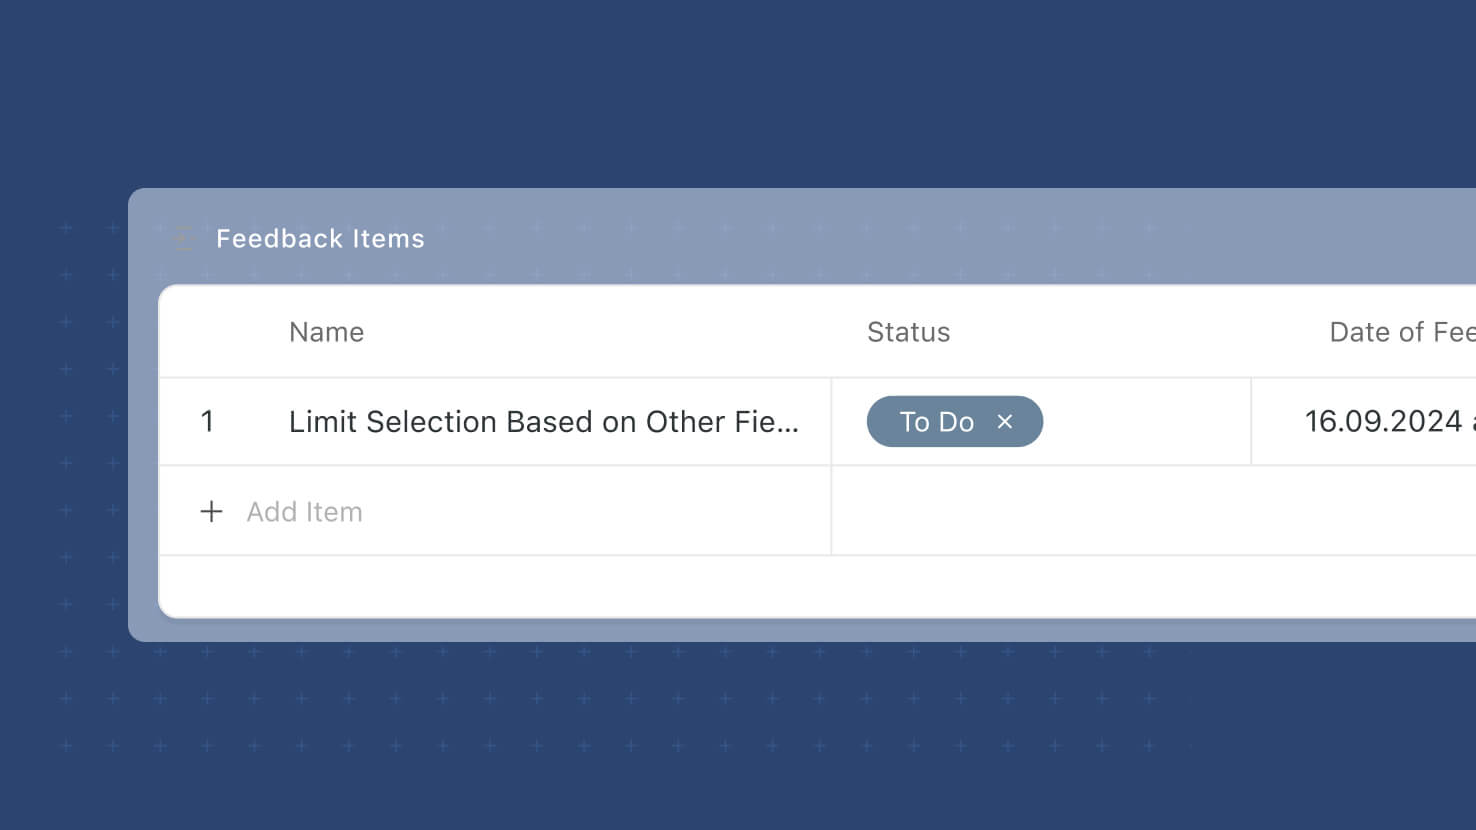Click the empty footer row below Add Item
The image size is (1476, 830).
818,586
